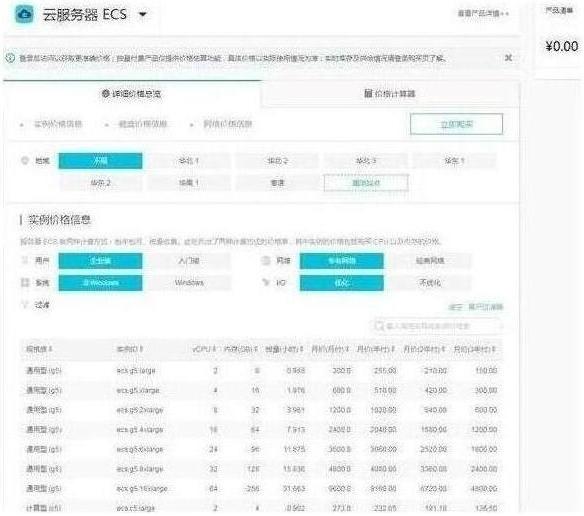Dismiss the notice banner with the X icon
584x516 pixels.
coord(508,57)
